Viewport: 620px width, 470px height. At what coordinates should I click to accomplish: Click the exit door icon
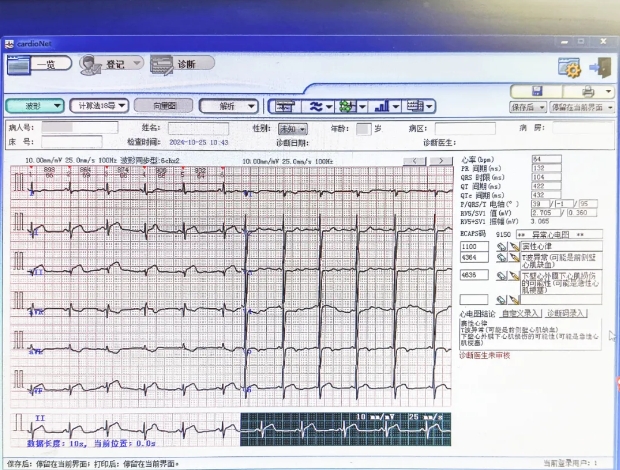click(x=600, y=68)
